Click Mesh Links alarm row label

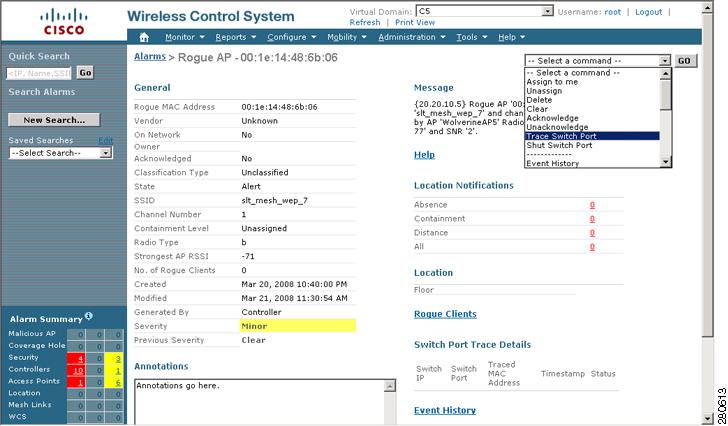[29, 405]
